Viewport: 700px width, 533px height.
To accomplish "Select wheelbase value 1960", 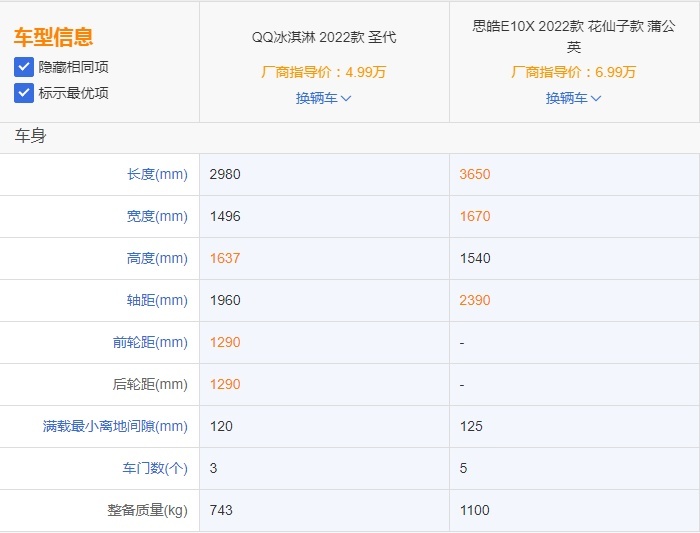I will (225, 300).
